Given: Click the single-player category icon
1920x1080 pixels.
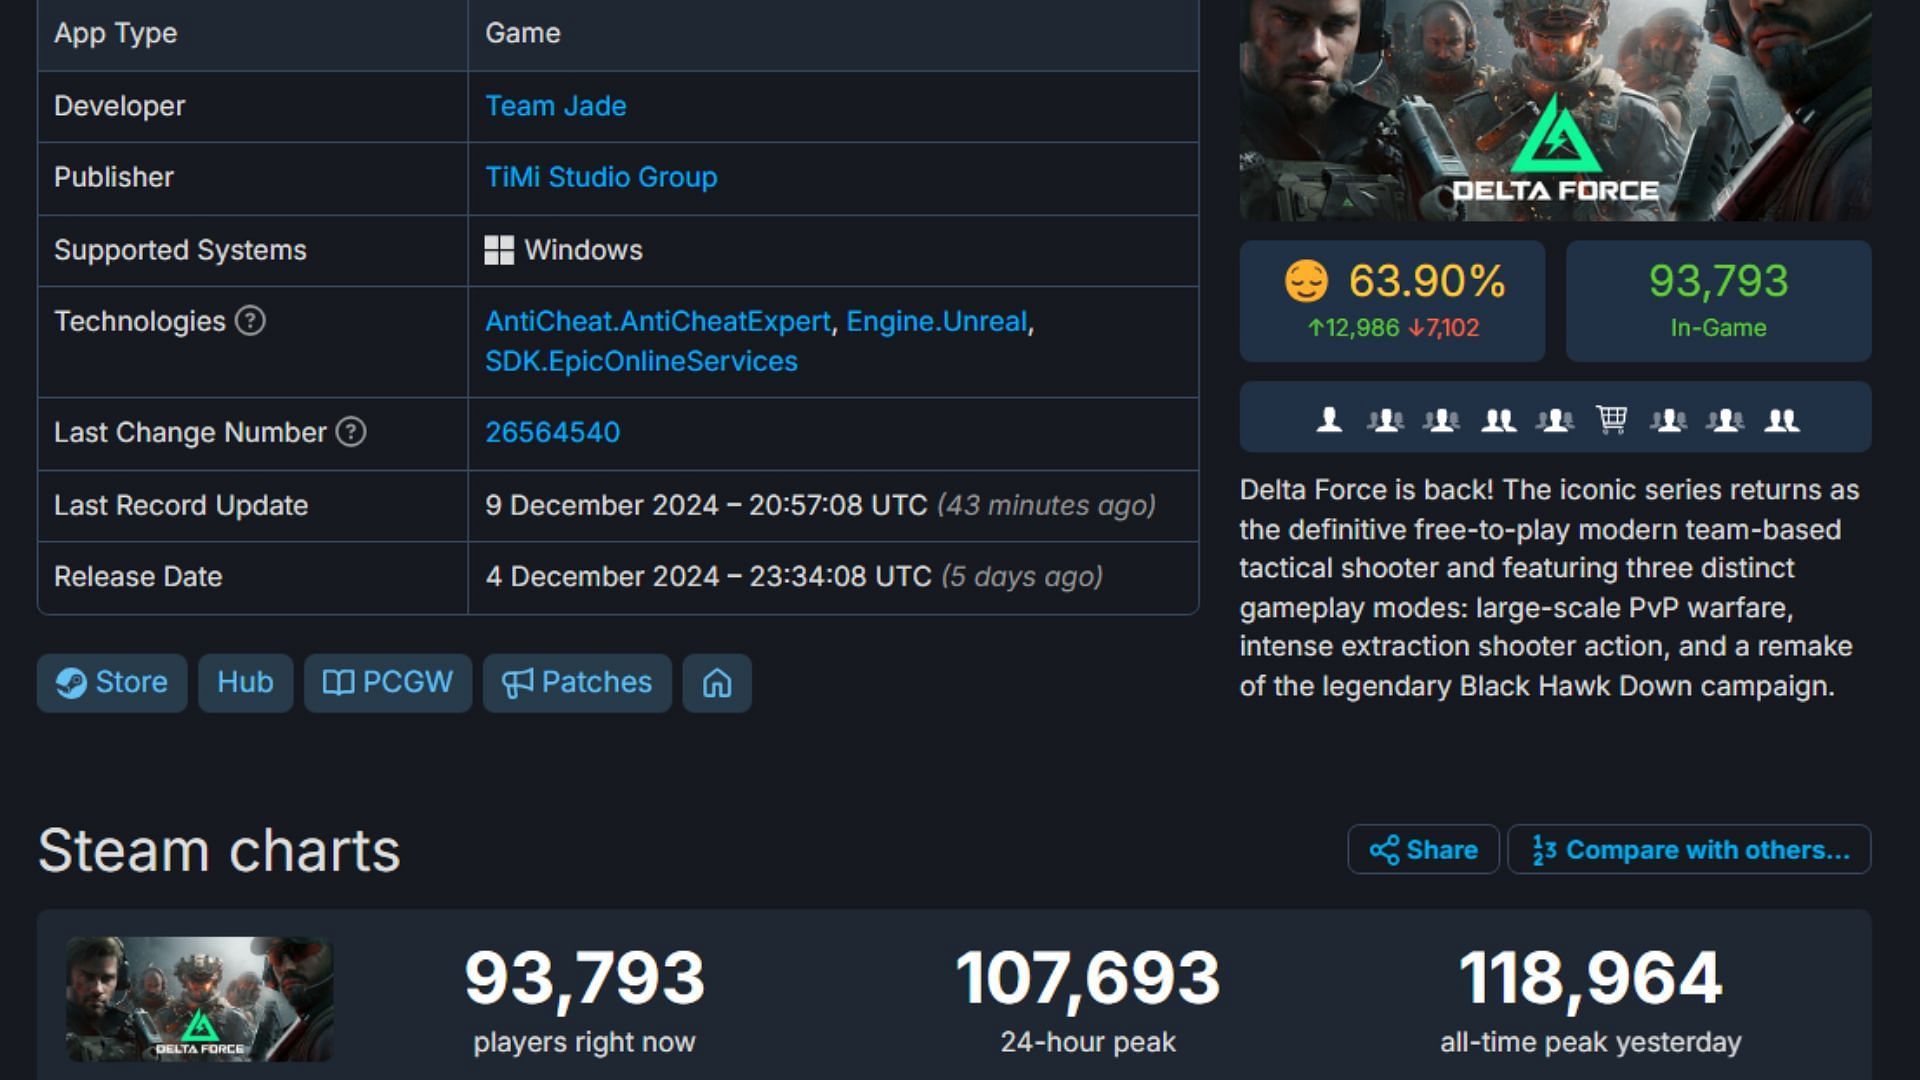Looking at the screenshot, I should pyautogui.click(x=1329, y=419).
